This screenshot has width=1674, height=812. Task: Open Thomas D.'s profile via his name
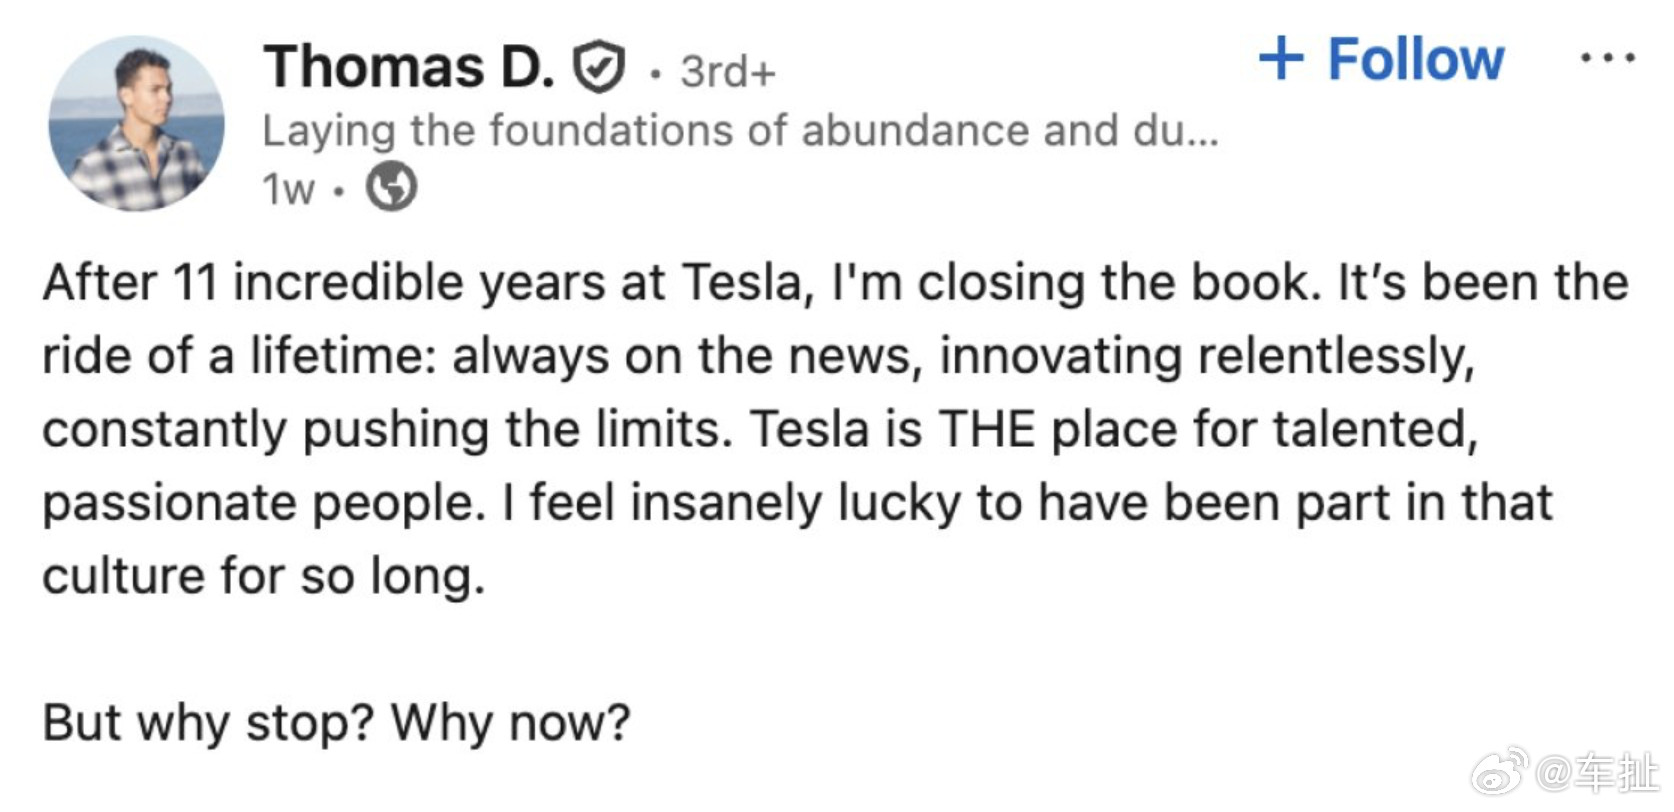(410, 66)
